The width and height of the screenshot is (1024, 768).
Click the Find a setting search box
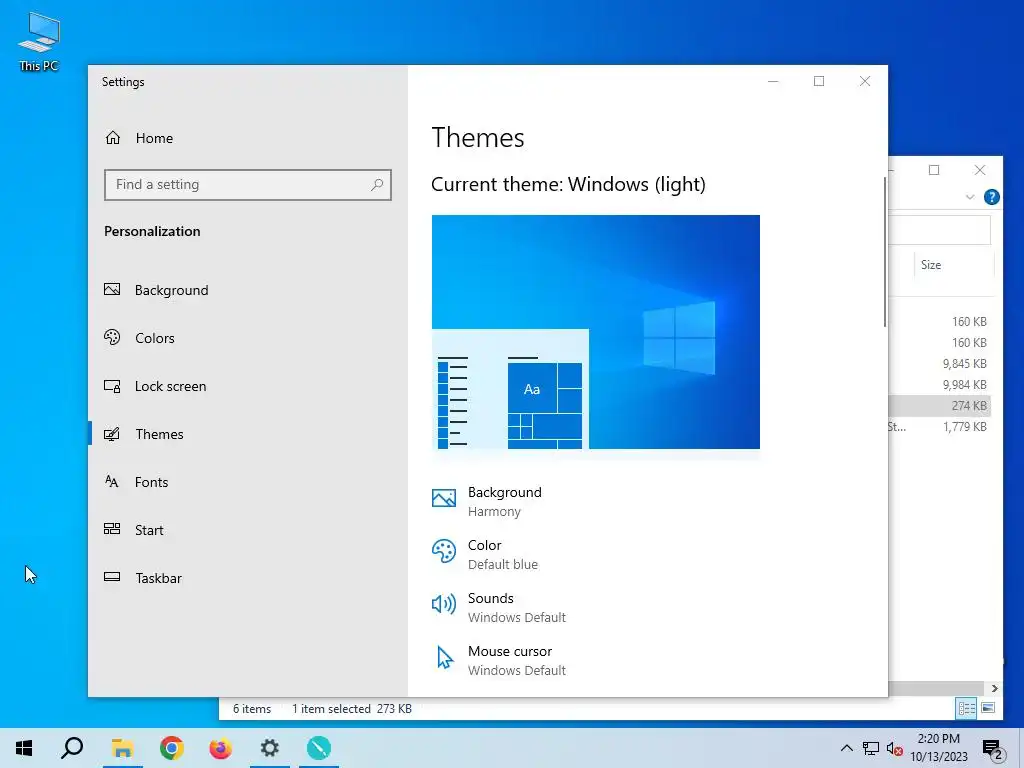(248, 185)
